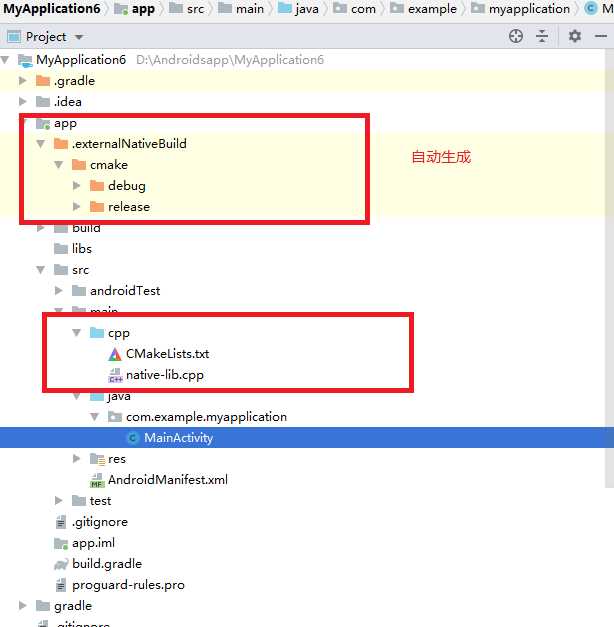
Task: Click the native-lib.cpp C++ file icon
Action: (x=116, y=375)
